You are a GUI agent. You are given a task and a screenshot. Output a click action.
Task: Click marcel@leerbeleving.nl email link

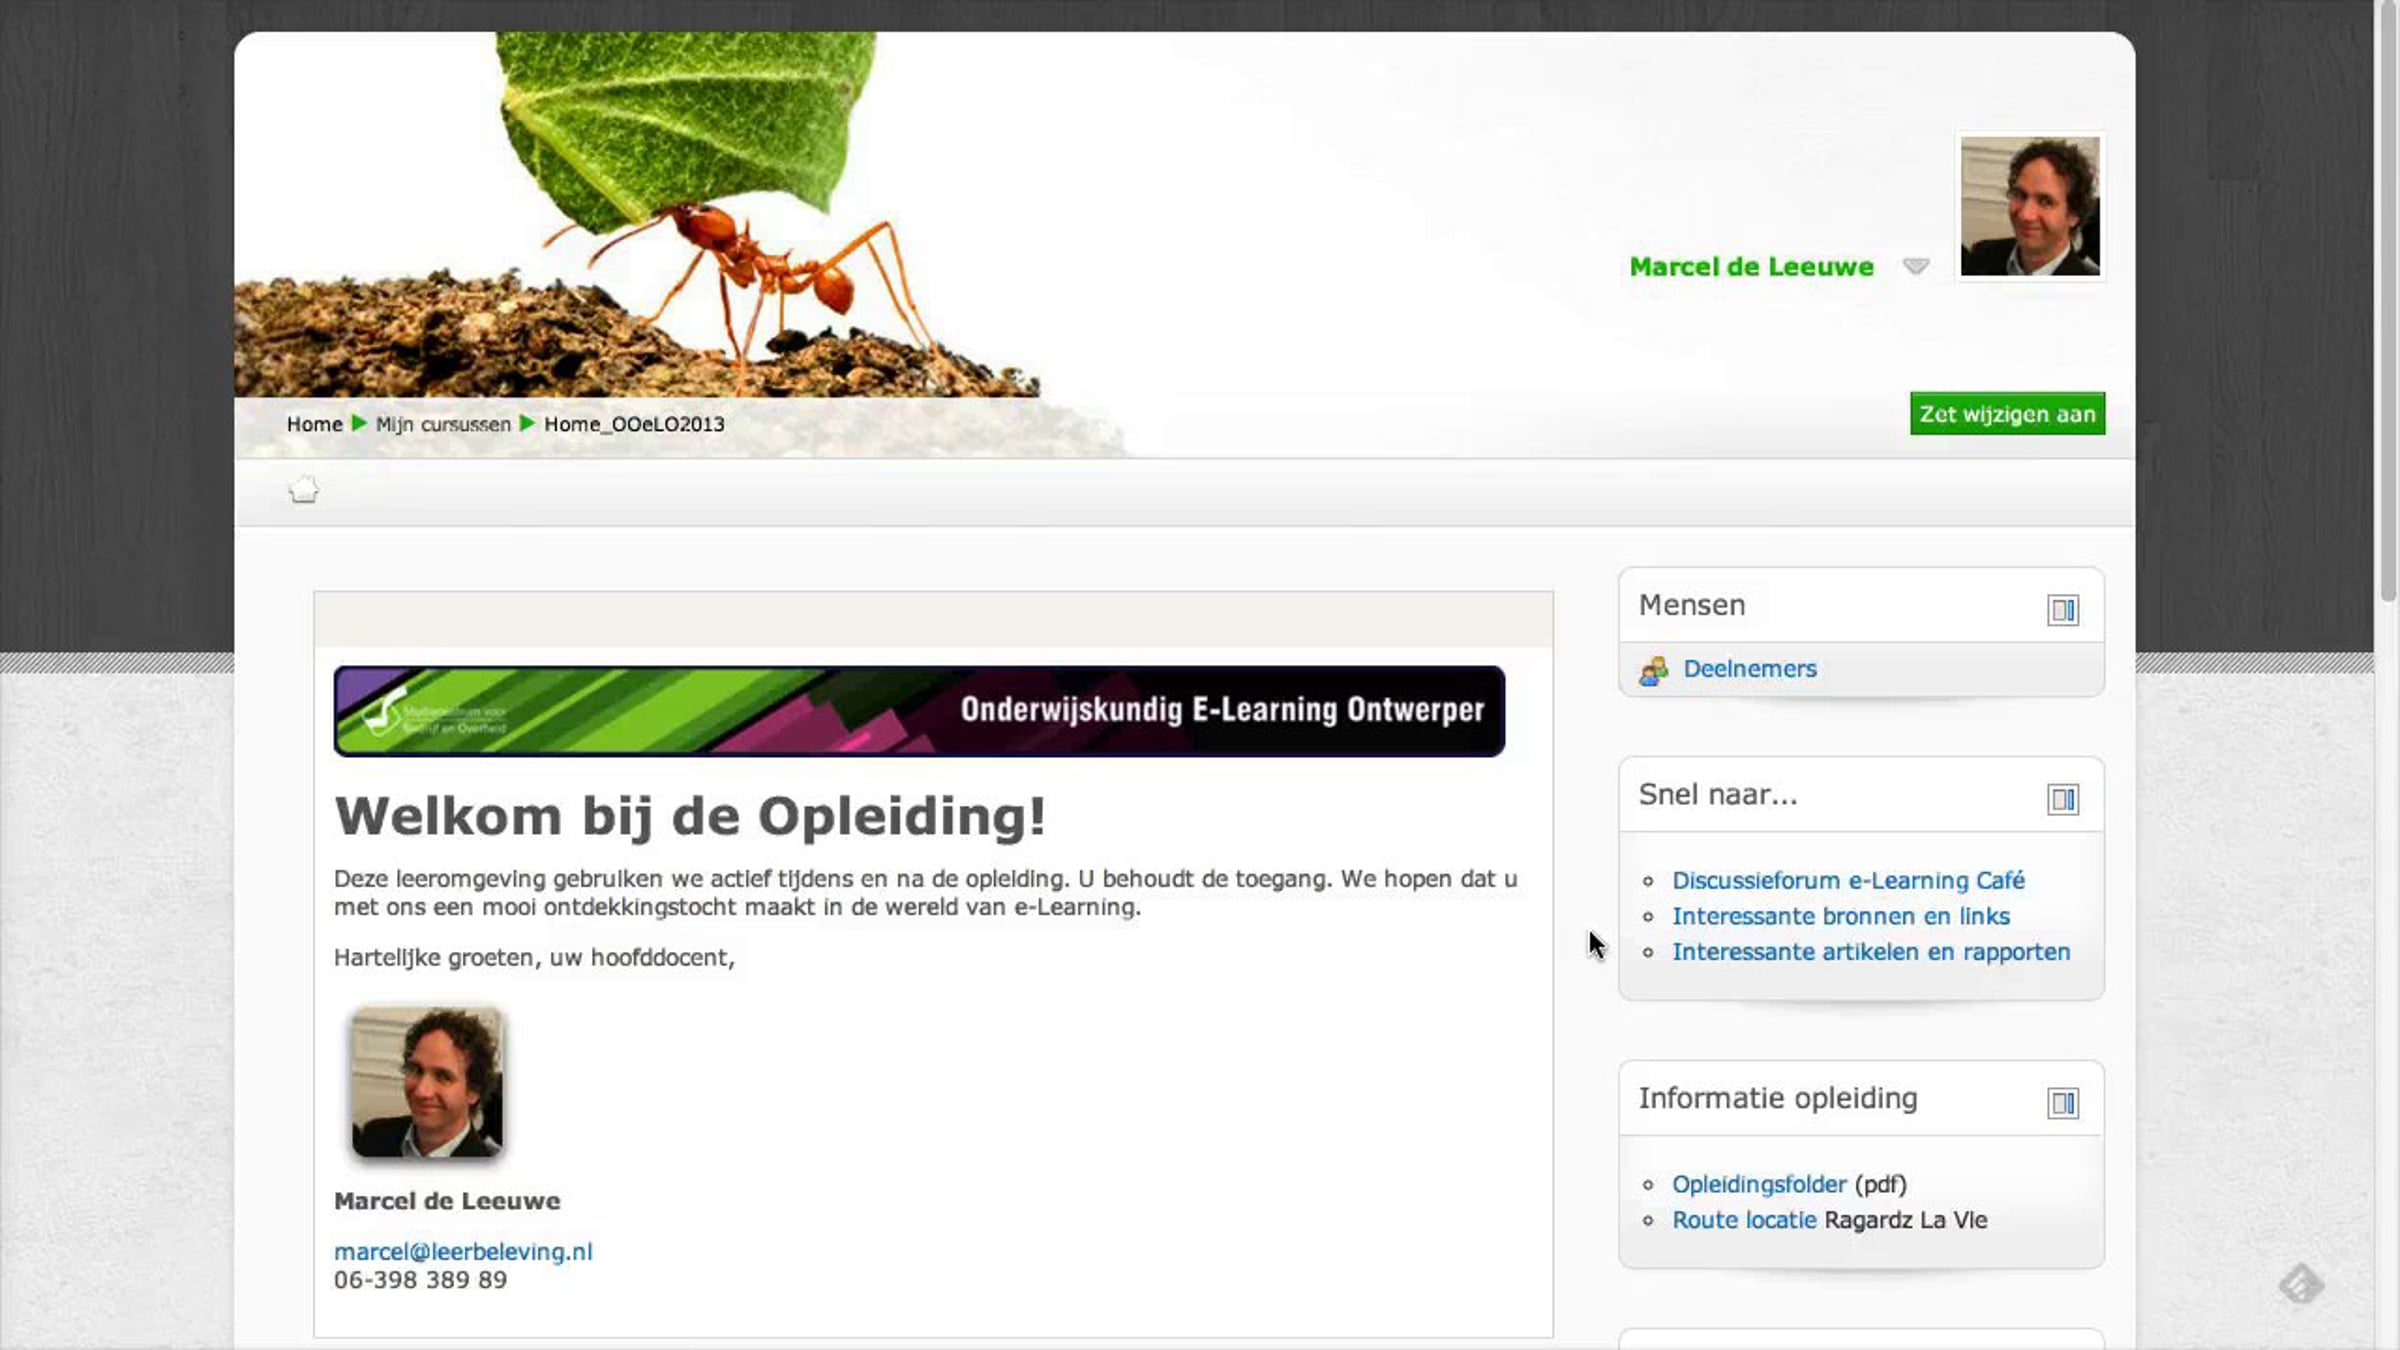pos(463,1252)
